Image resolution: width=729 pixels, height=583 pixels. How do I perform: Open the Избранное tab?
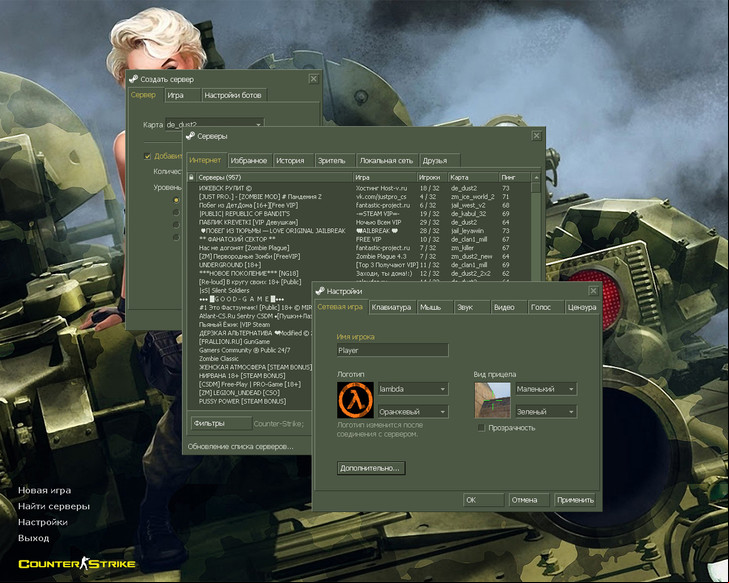click(249, 160)
